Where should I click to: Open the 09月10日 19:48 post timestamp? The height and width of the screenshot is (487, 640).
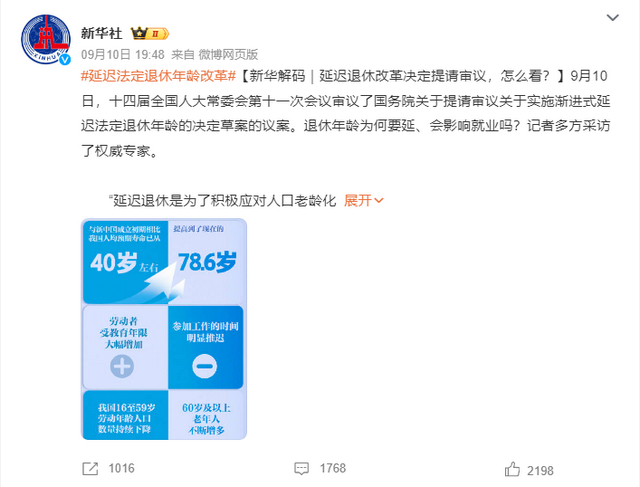click(122, 54)
